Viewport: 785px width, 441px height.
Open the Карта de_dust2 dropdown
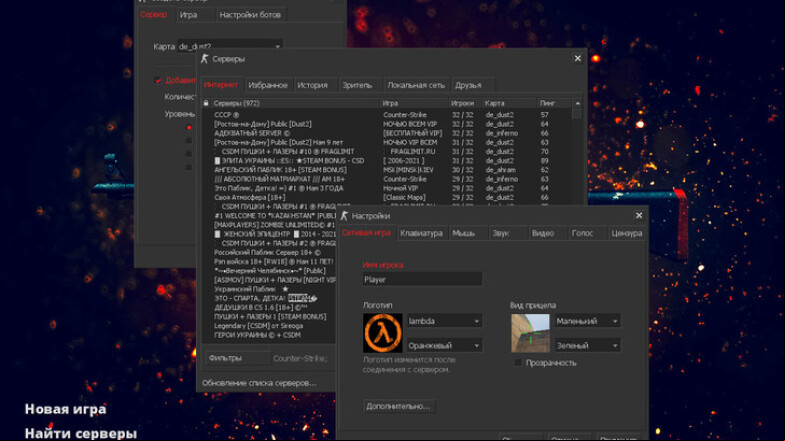pyautogui.click(x=230, y=46)
